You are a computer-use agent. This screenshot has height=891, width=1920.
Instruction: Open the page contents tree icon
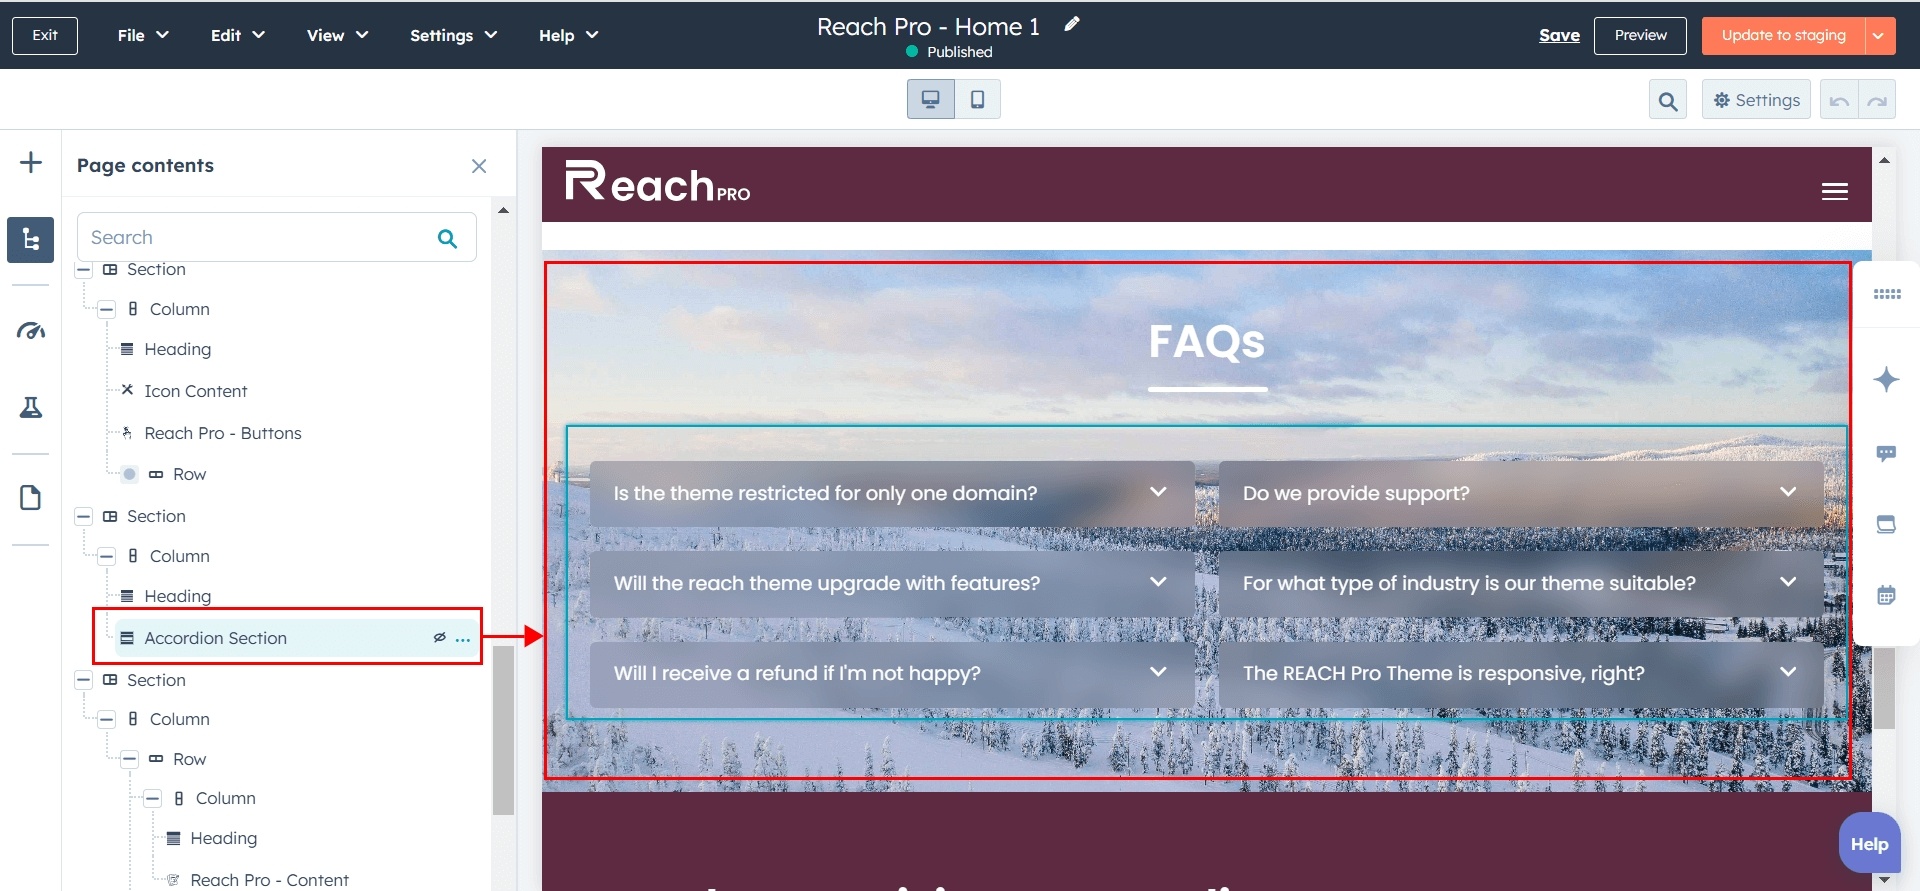[31, 240]
